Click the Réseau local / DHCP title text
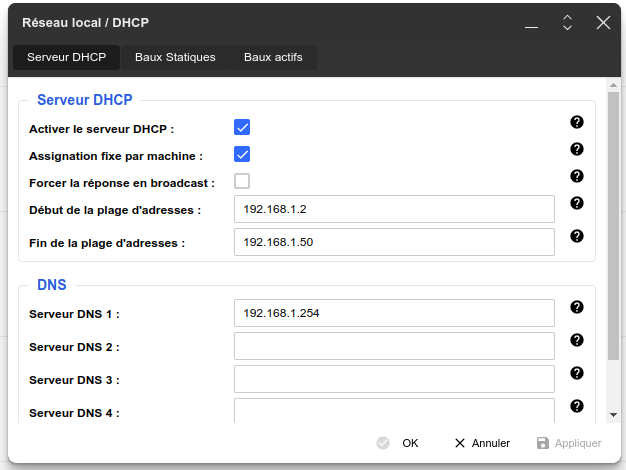The height and width of the screenshot is (470, 626). (x=85, y=23)
